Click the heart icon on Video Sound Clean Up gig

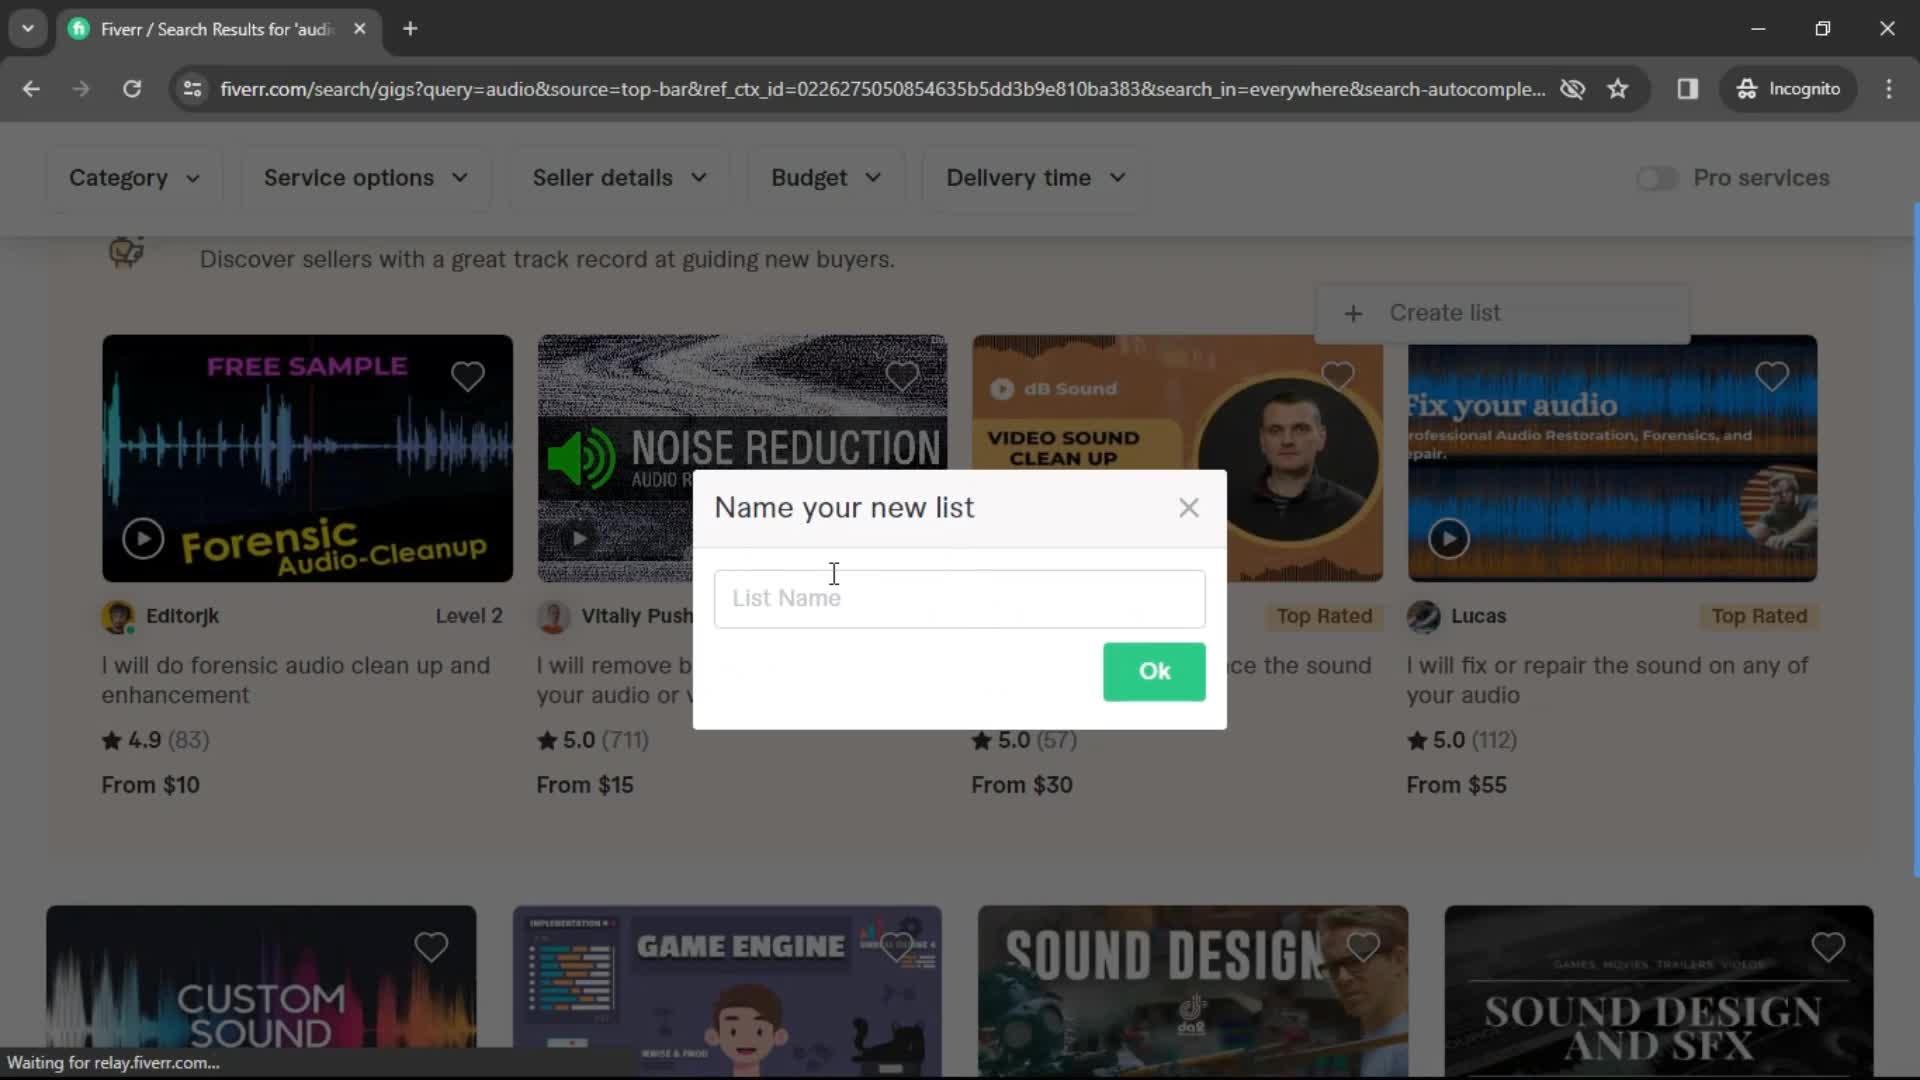pyautogui.click(x=1337, y=376)
